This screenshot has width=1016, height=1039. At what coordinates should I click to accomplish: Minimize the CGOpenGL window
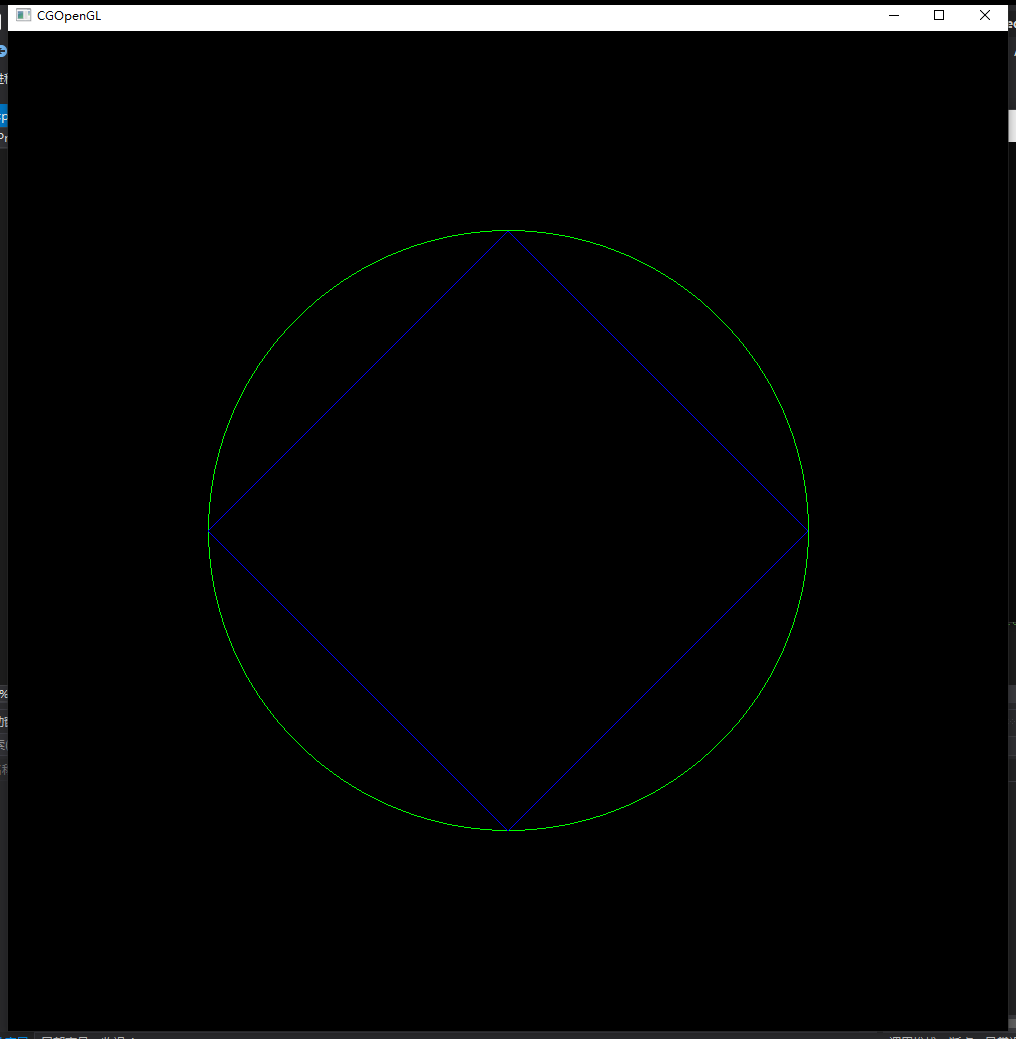[x=894, y=15]
